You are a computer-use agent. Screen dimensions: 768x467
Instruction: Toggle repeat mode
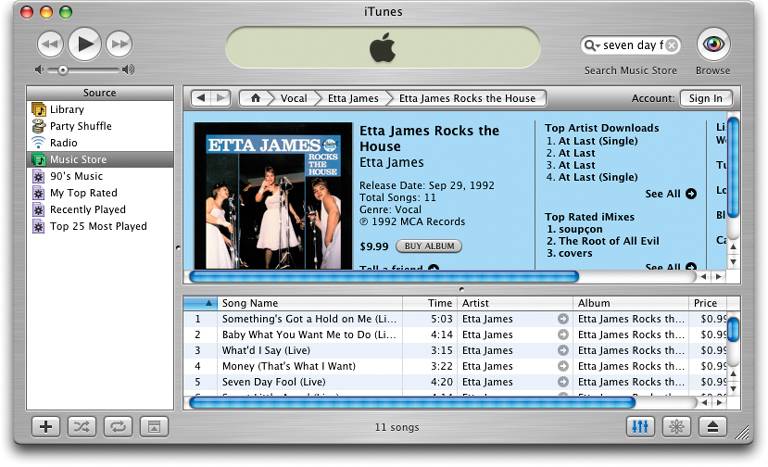[x=117, y=426]
